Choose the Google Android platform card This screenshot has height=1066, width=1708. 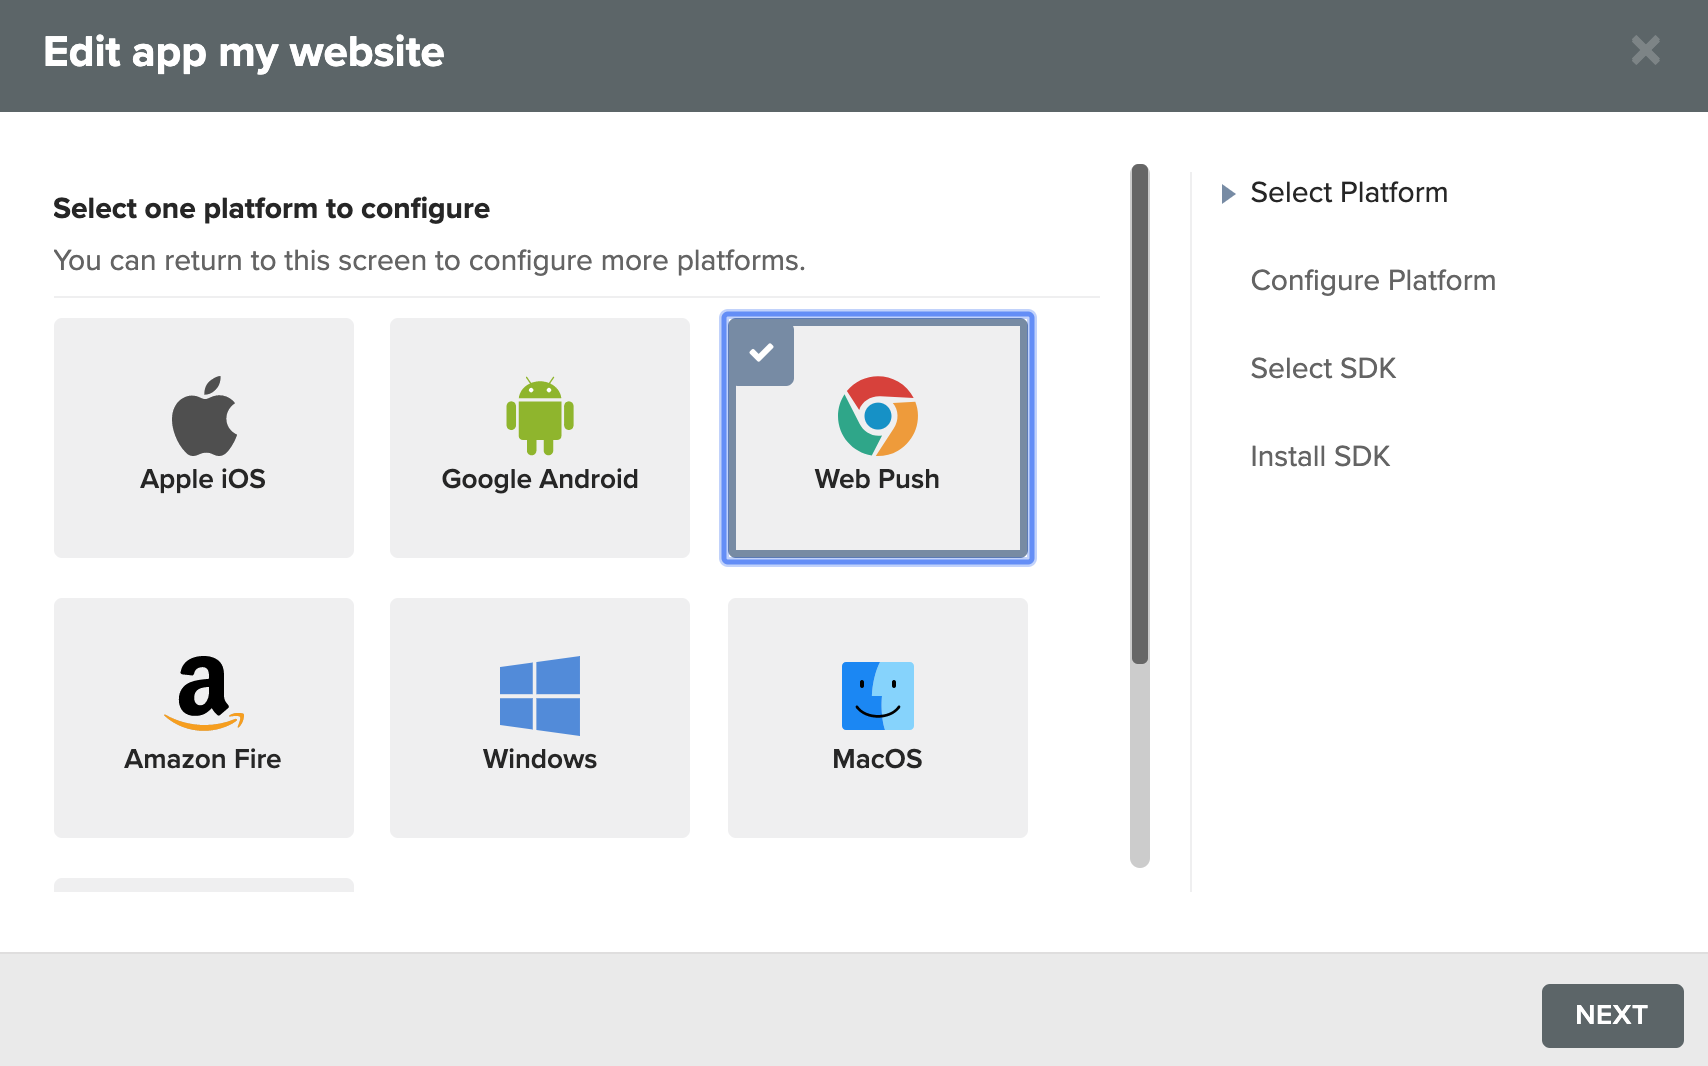(540, 438)
